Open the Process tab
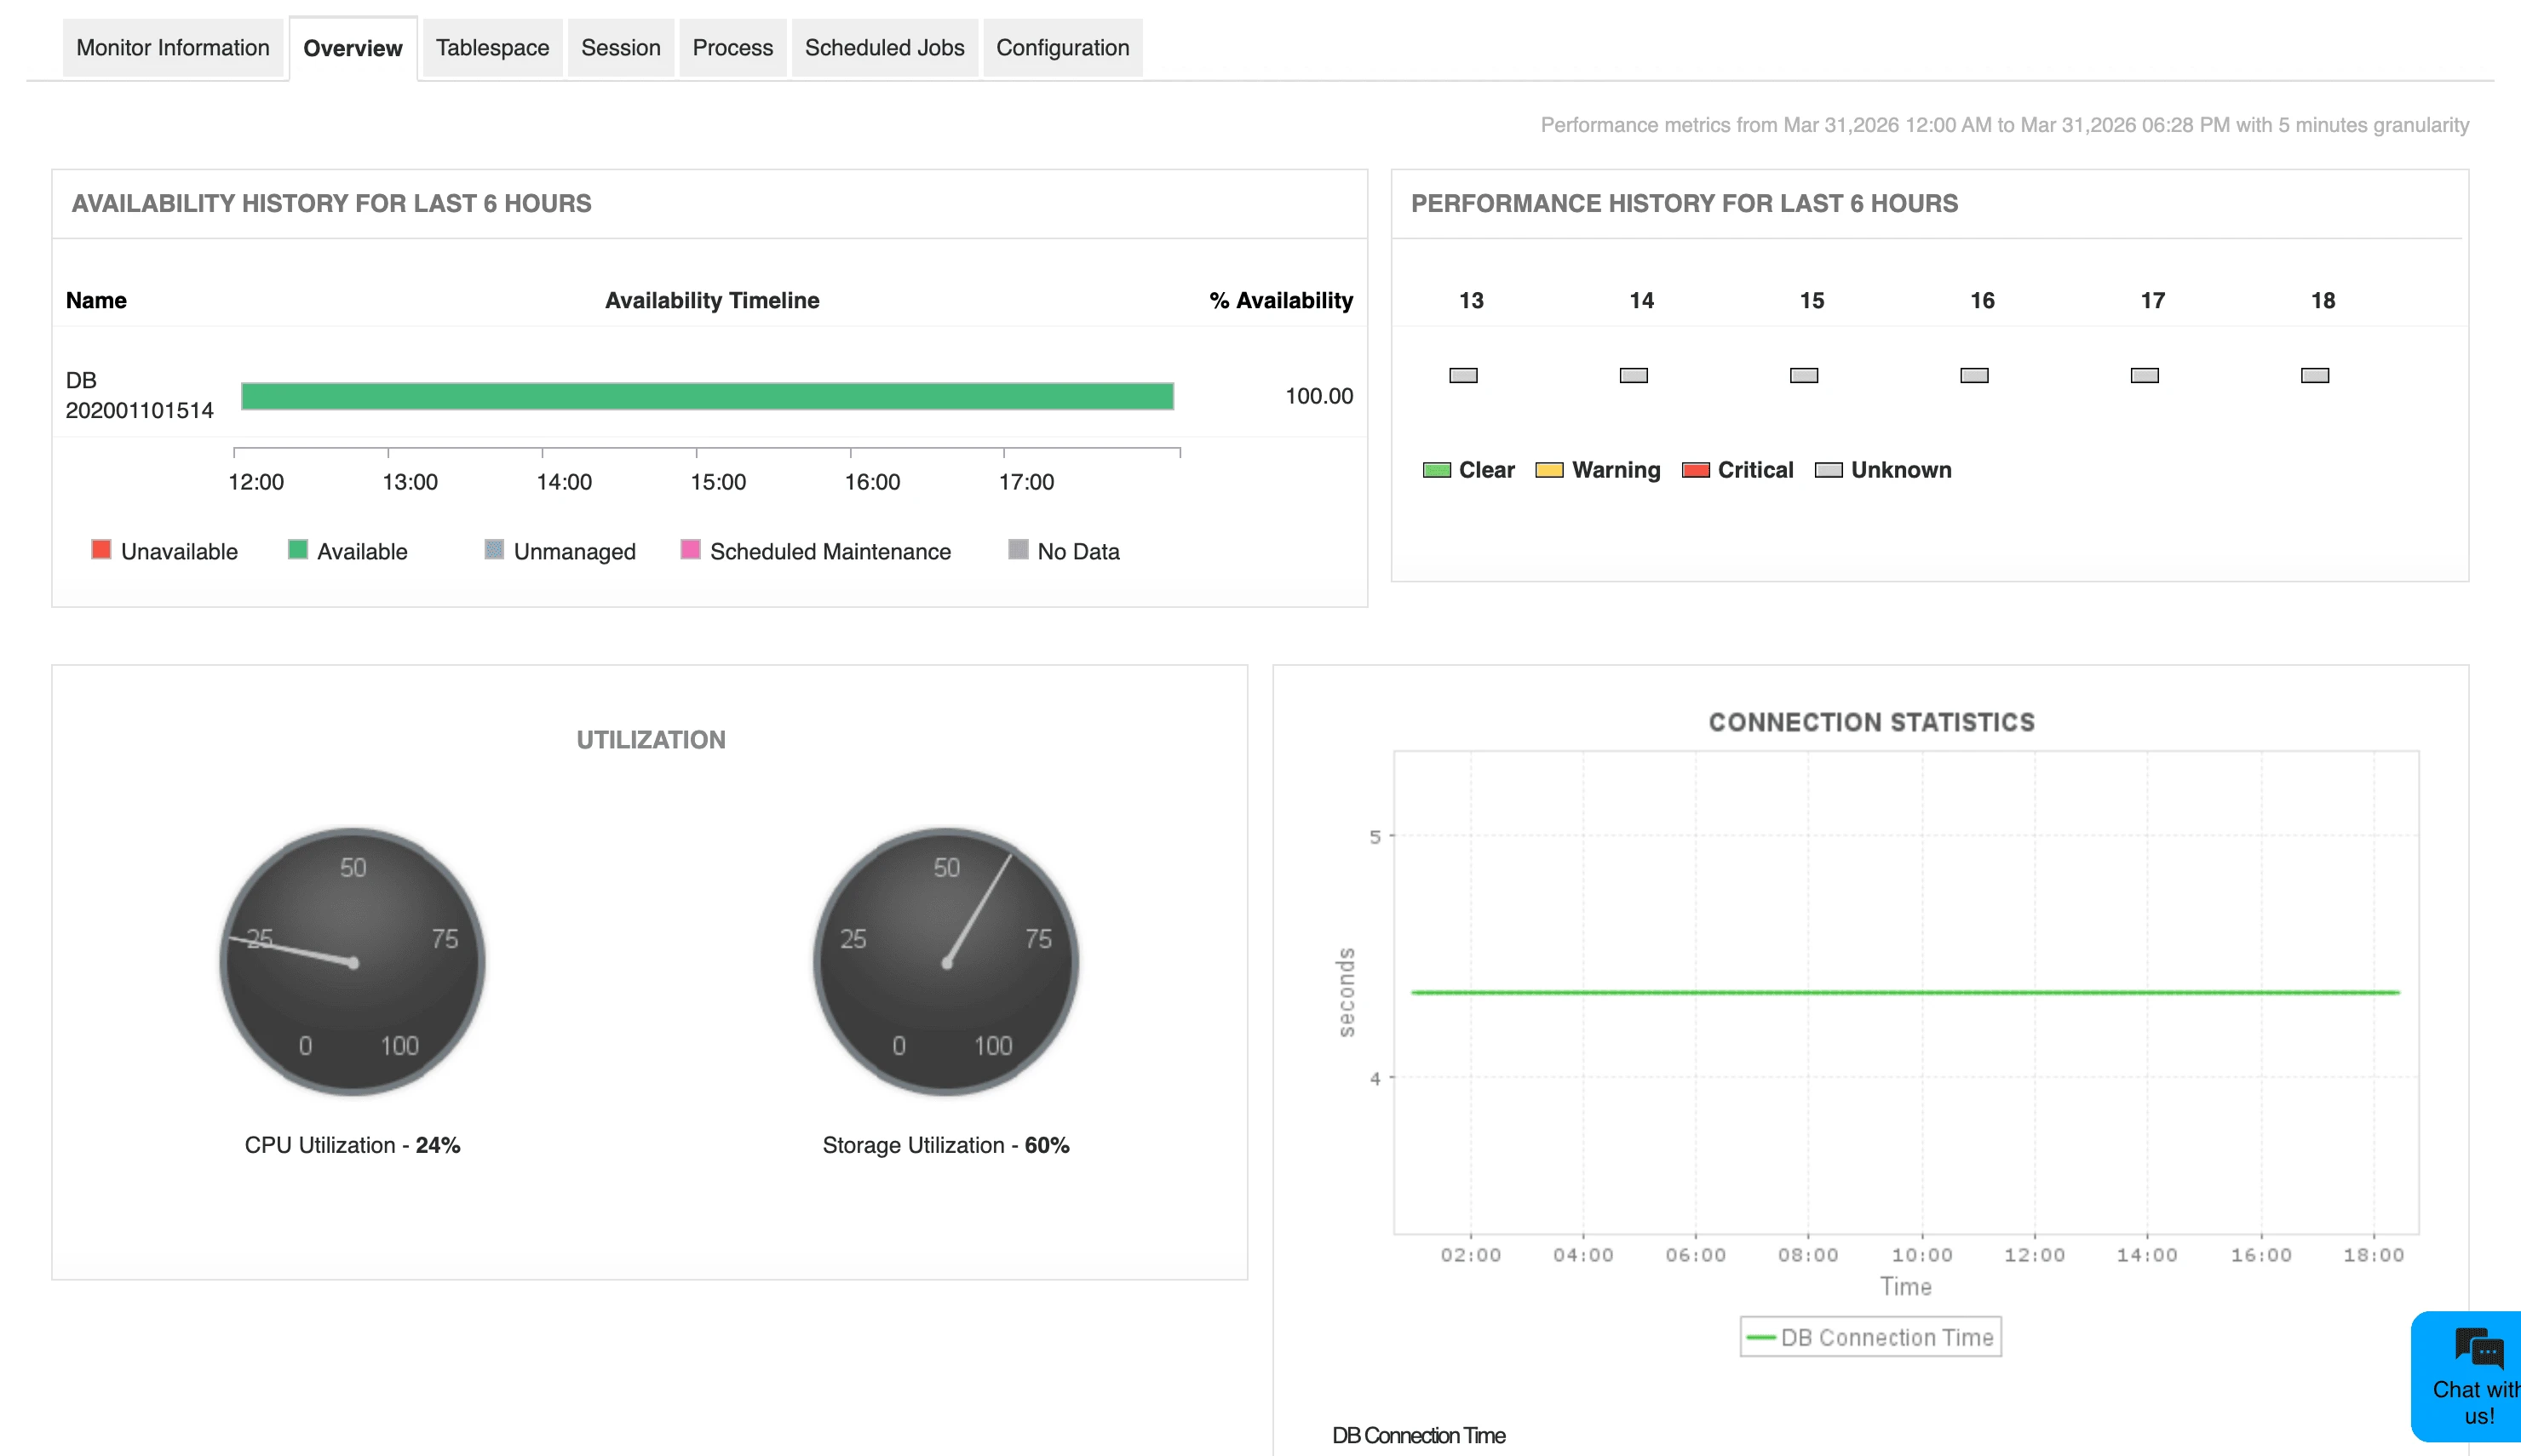 tap(732, 47)
